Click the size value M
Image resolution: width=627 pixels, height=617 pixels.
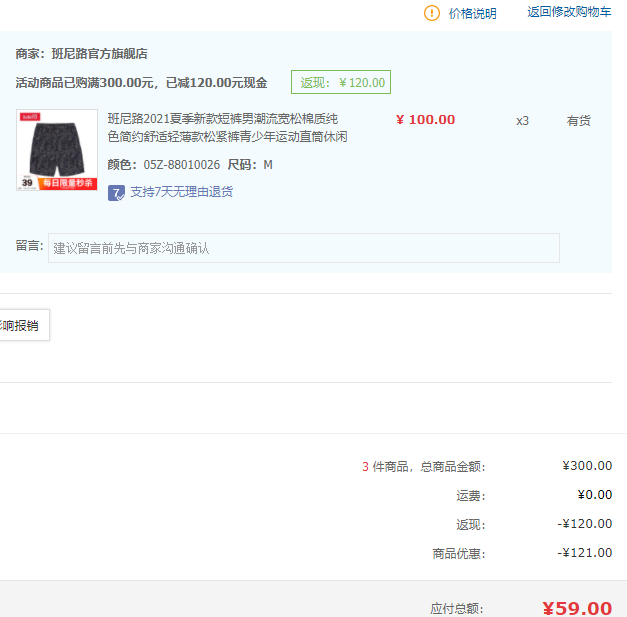pyautogui.click(x=268, y=165)
